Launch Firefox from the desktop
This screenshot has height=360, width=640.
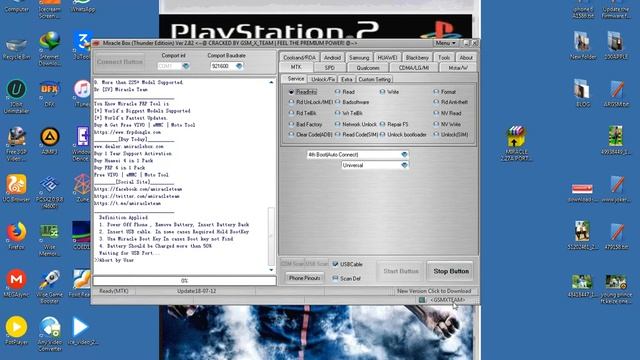click(16, 236)
